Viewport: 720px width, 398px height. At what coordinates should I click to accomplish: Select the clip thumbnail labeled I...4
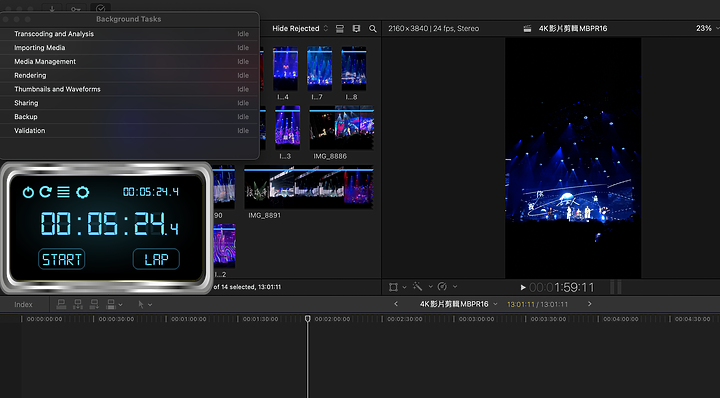285,68
